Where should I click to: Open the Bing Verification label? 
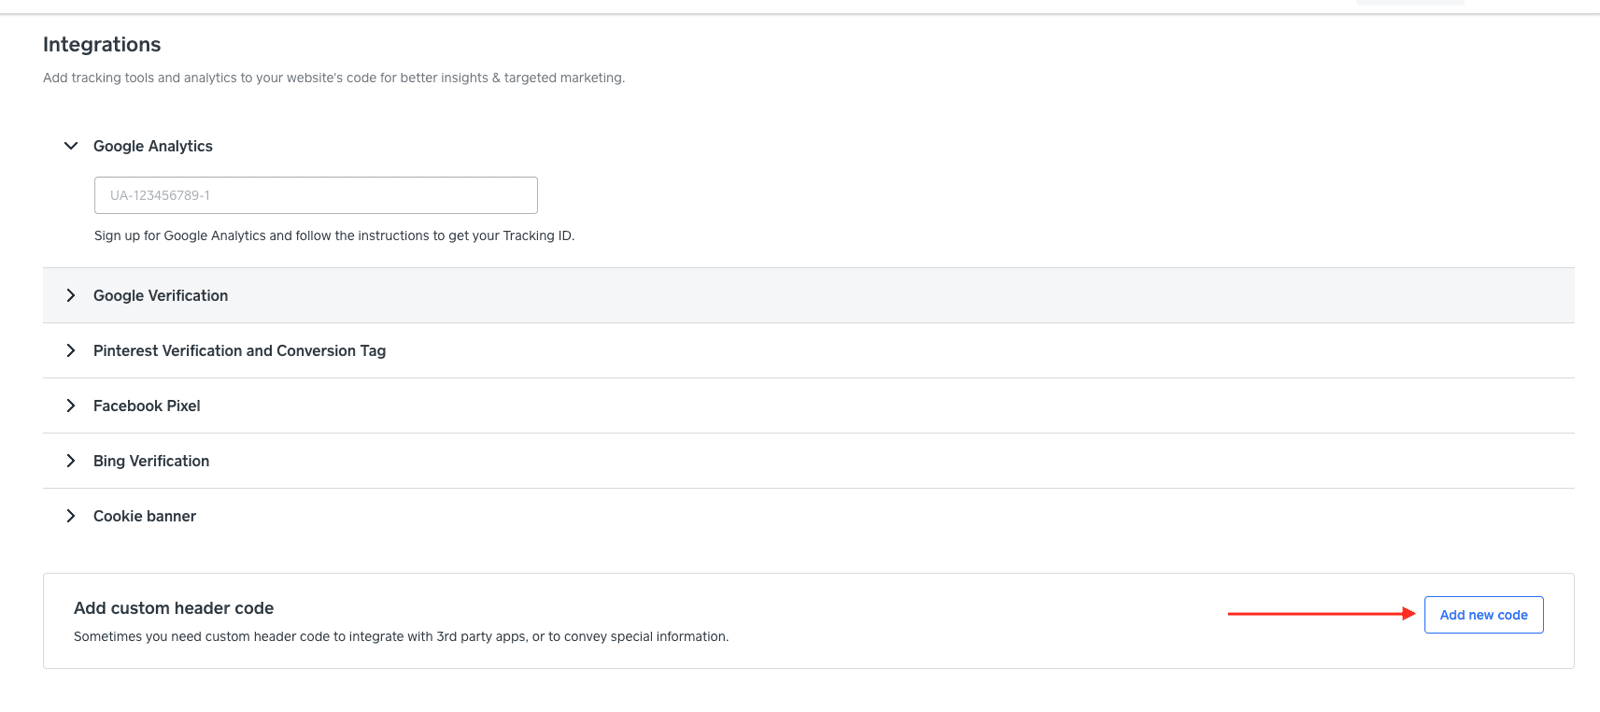(151, 461)
